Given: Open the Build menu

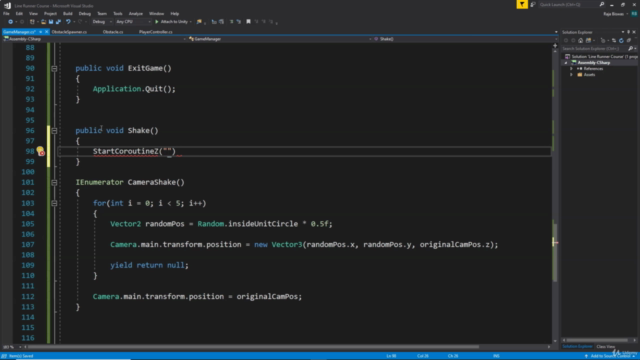Looking at the screenshot, I should click(x=67, y=13).
